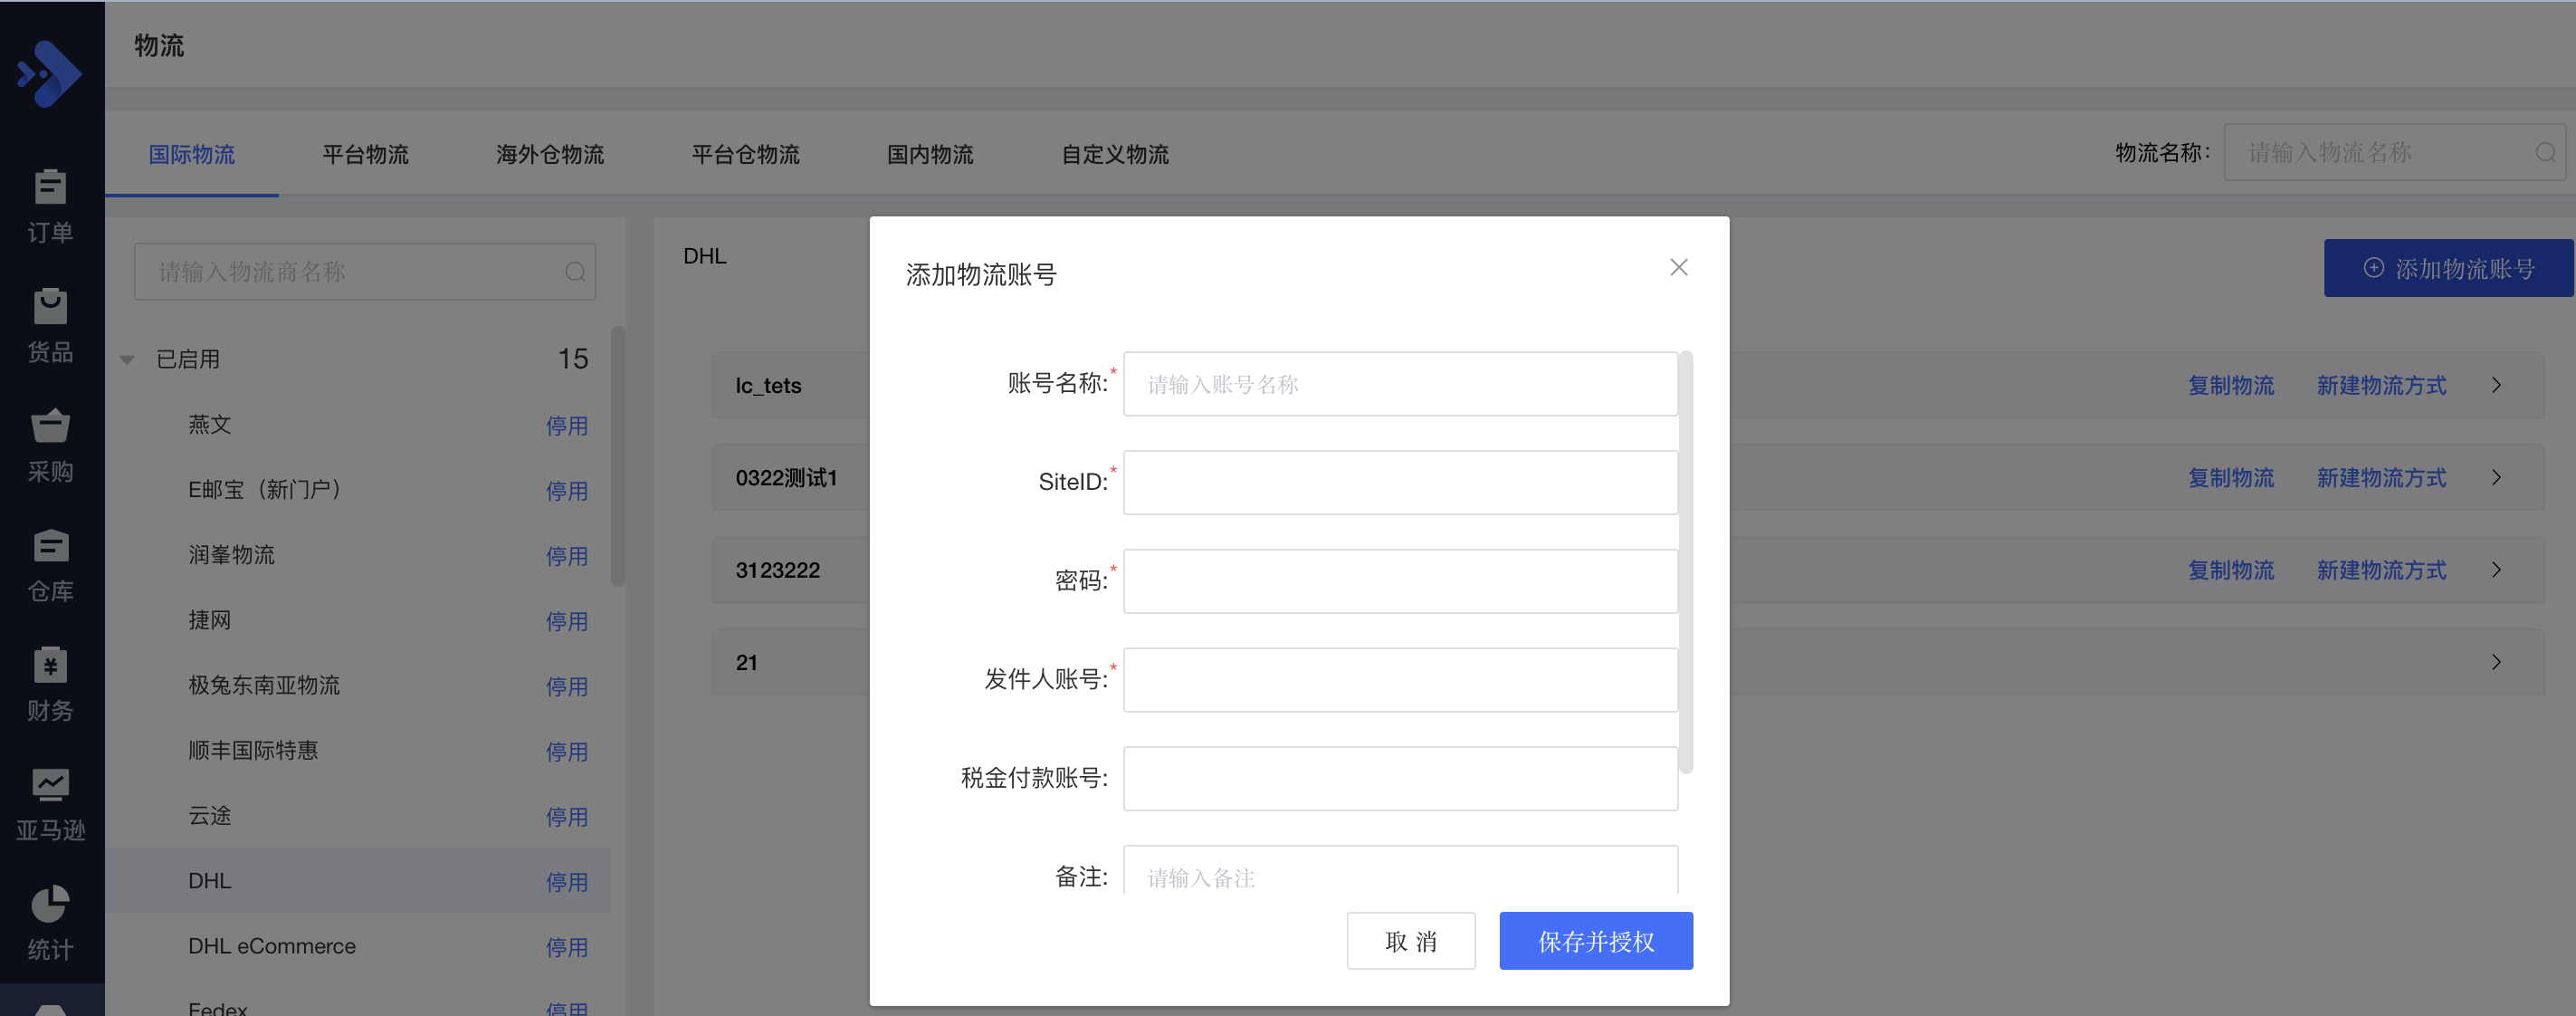Click the dialog form vertical scrollbar
This screenshot has height=1016, width=2576.
coord(1686,562)
